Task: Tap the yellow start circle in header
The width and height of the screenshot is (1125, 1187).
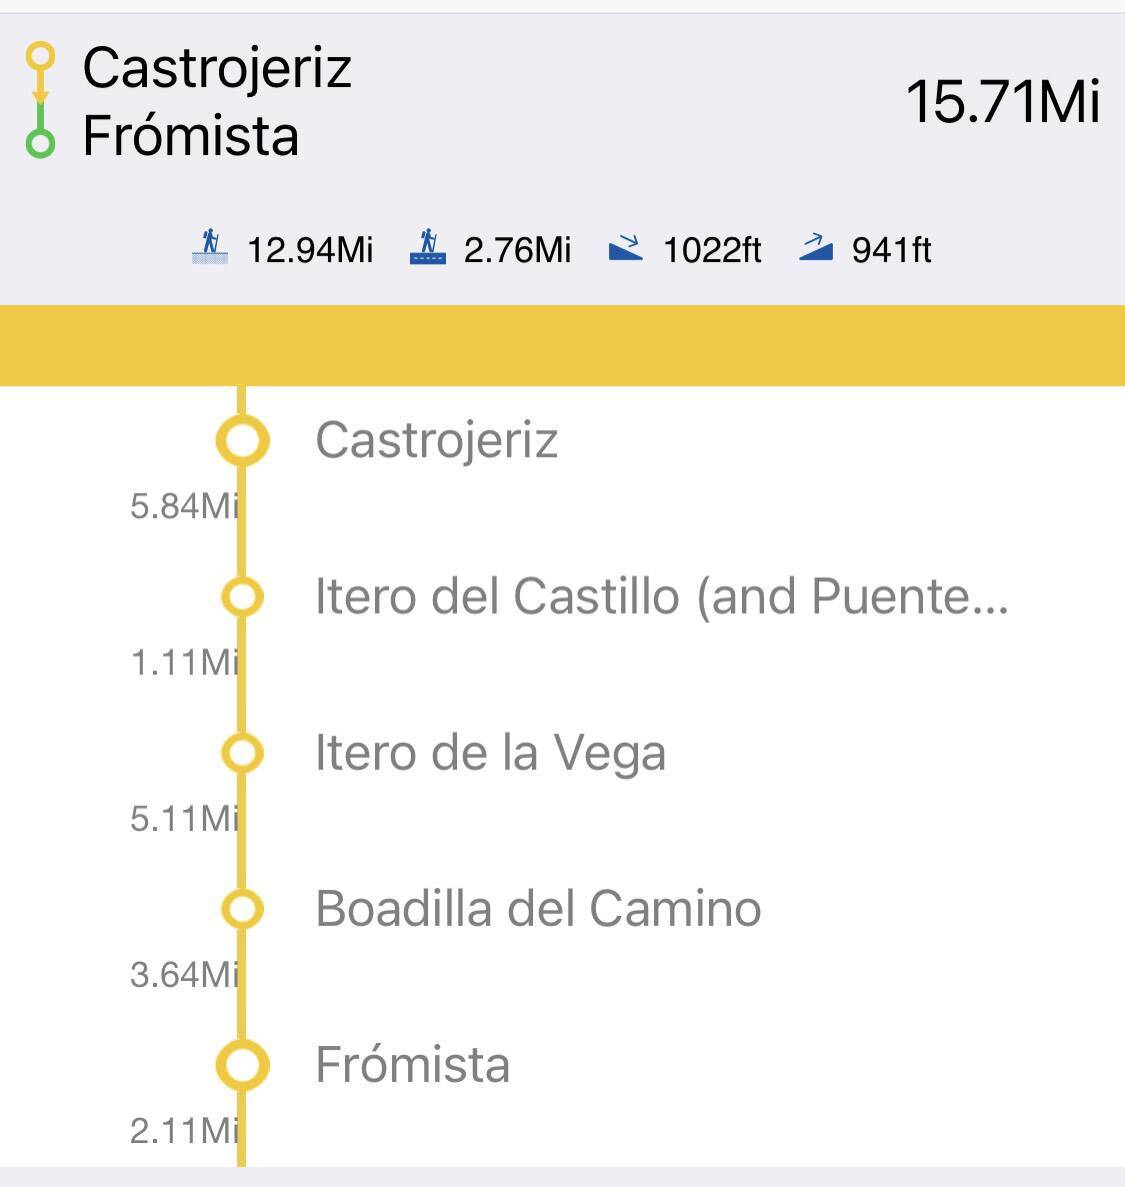Action: click(40, 56)
